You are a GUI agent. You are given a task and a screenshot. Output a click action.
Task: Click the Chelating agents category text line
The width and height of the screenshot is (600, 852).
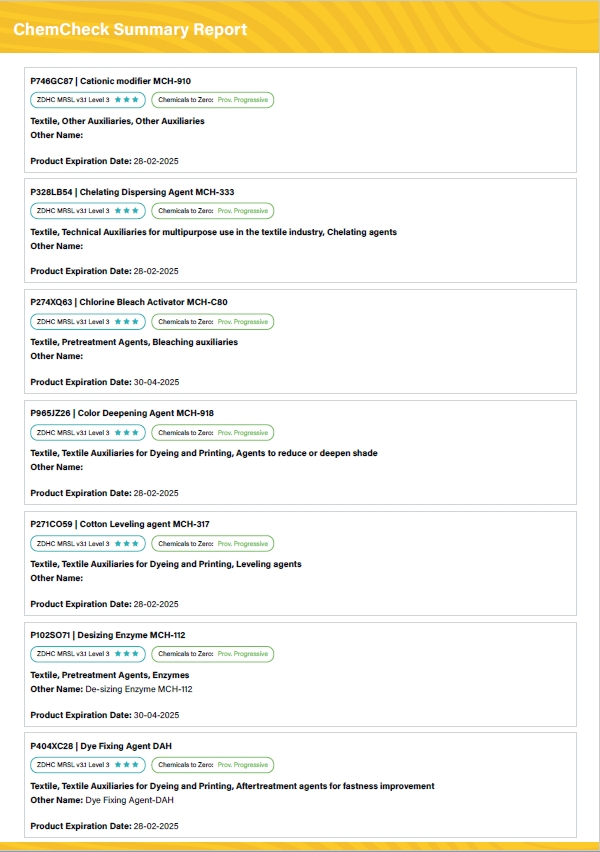(x=214, y=232)
